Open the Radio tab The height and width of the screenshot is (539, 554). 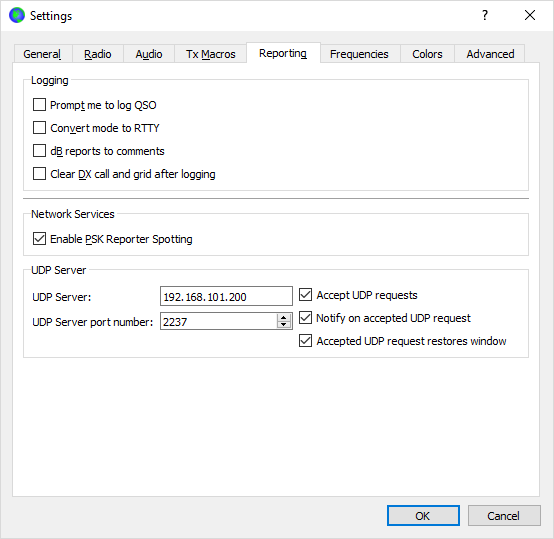click(x=98, y=54)
